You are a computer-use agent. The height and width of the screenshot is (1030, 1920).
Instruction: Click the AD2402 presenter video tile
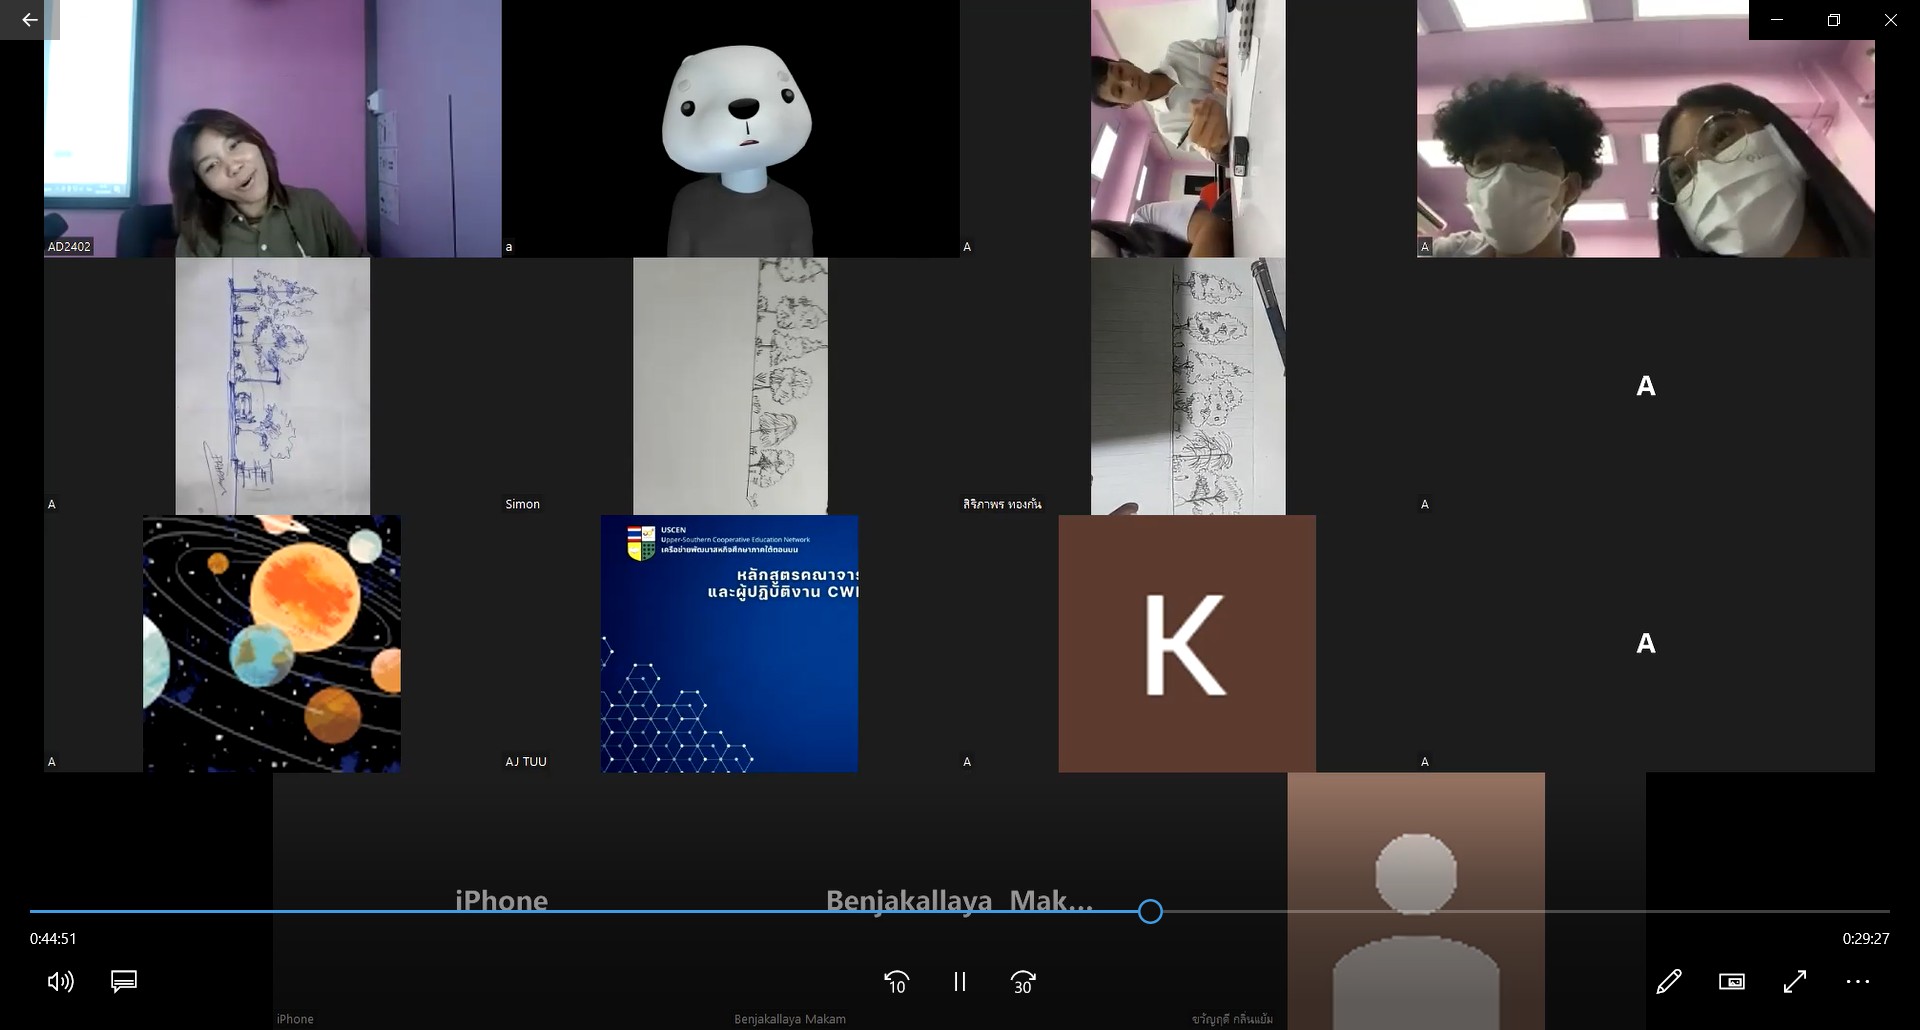(x=272, y=128)
